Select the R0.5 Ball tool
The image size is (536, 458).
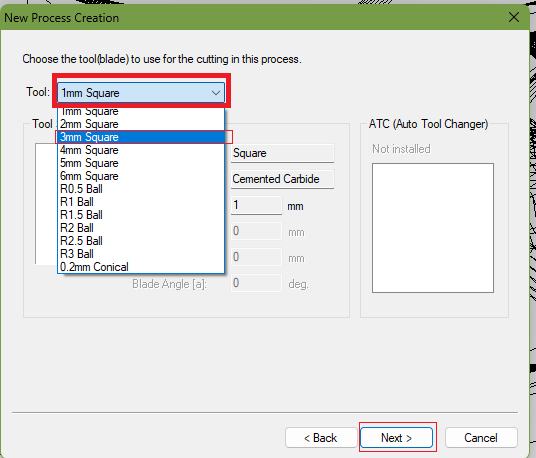(x=141, y=189)
